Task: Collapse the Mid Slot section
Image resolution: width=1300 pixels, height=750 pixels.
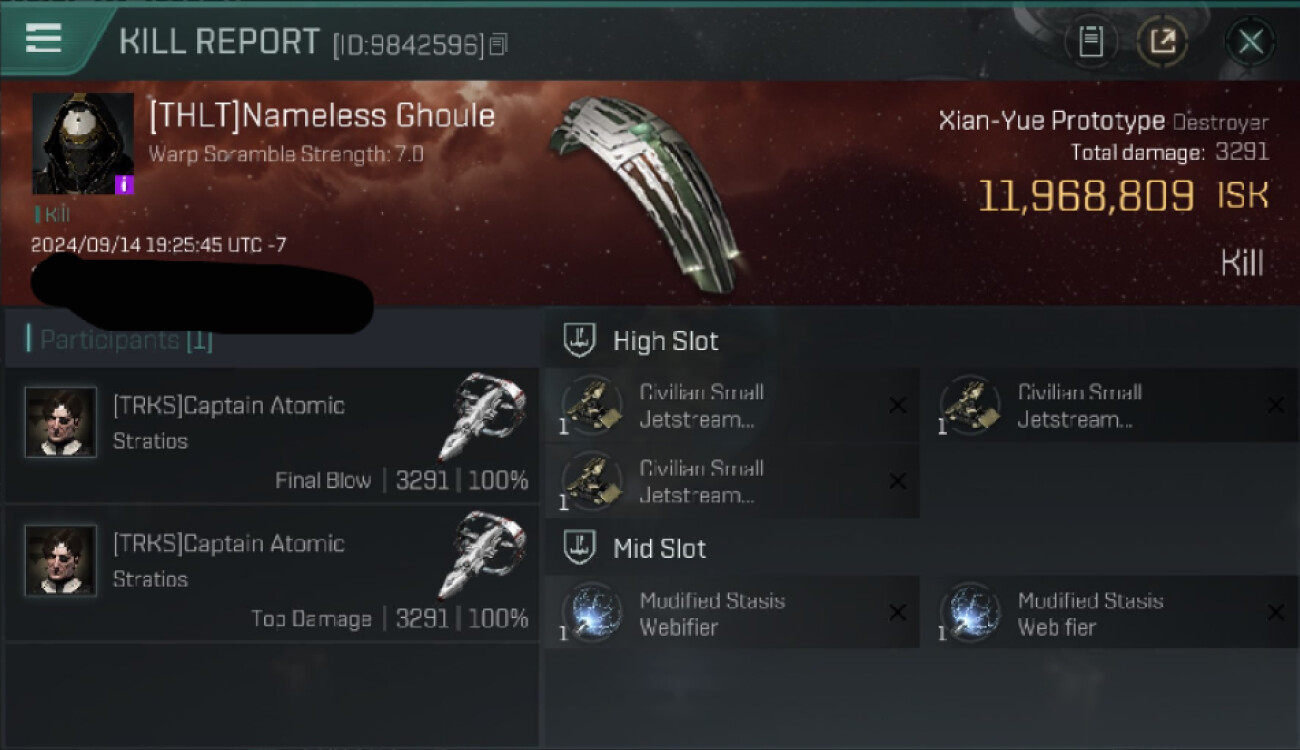Action: click(x=634, y=549)
